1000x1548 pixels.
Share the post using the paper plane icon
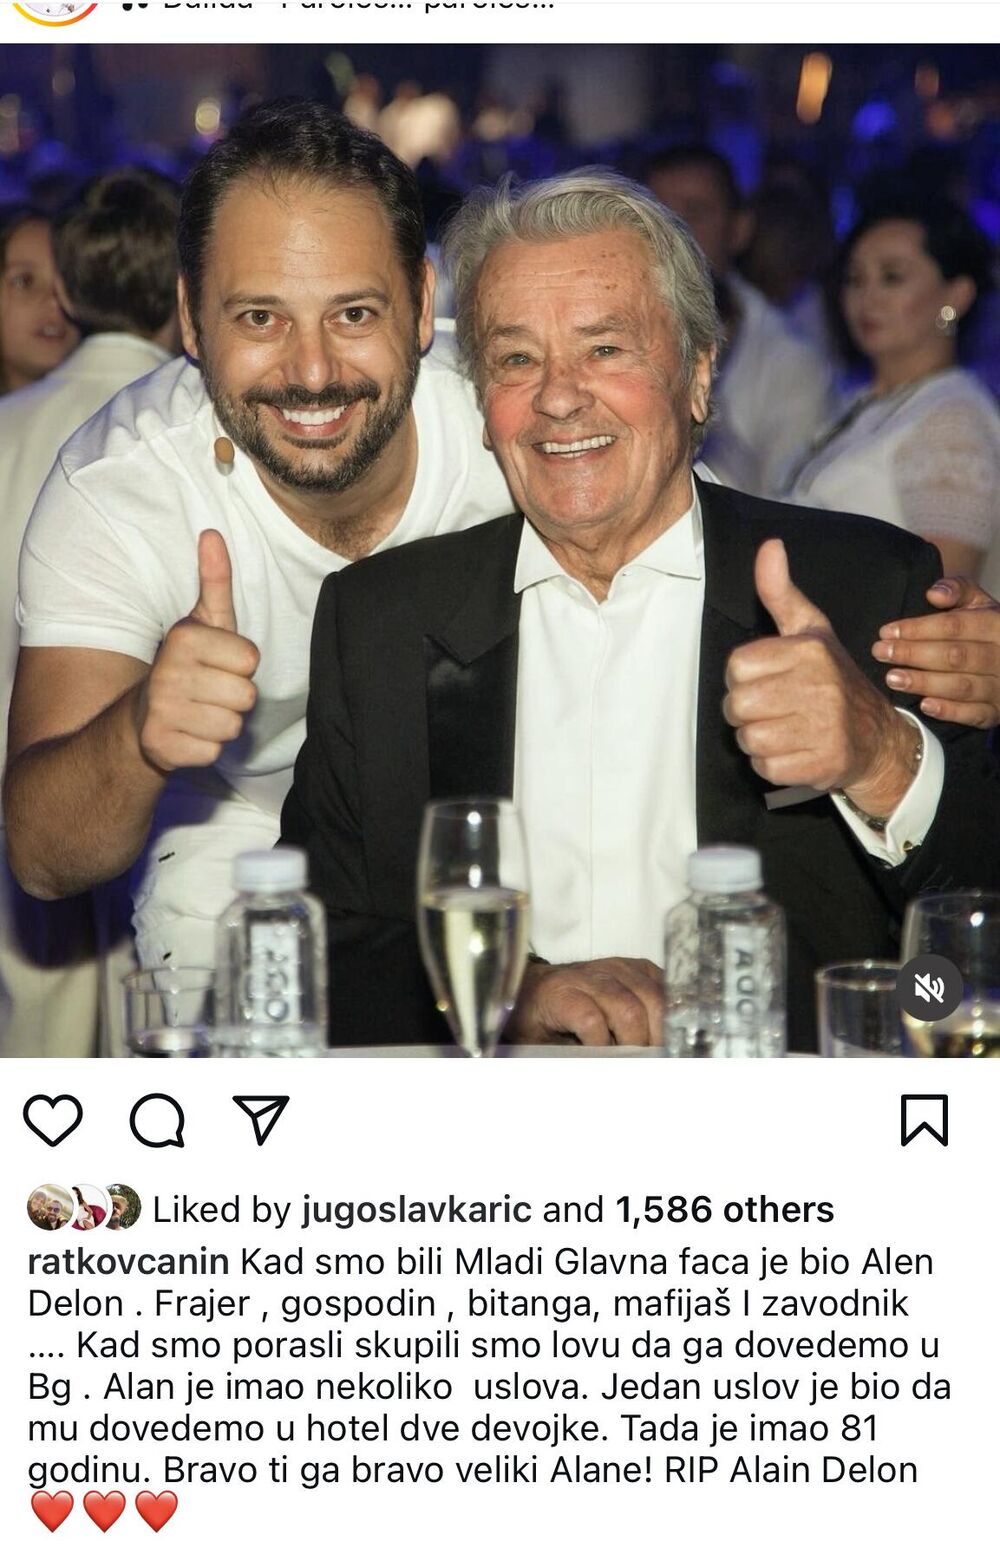261,1119
